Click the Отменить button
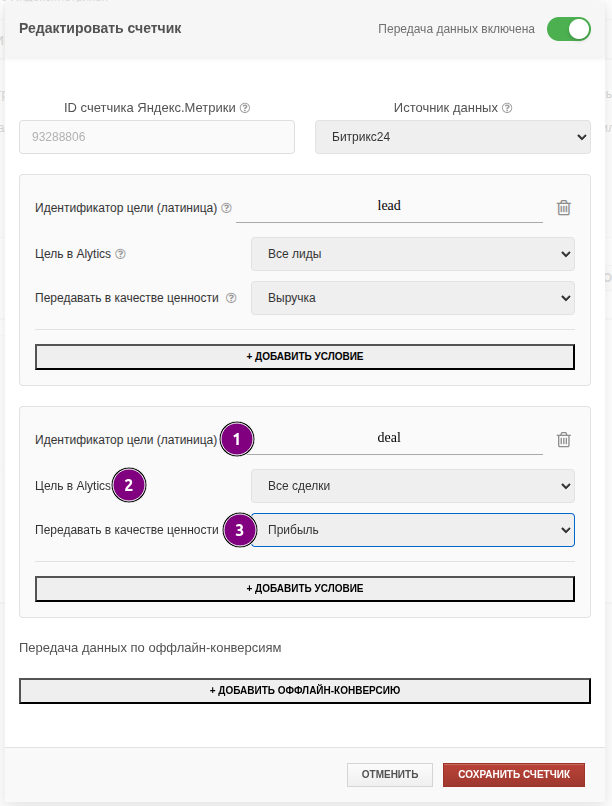This screenshot has height=806, width=612. coord(390,775)
